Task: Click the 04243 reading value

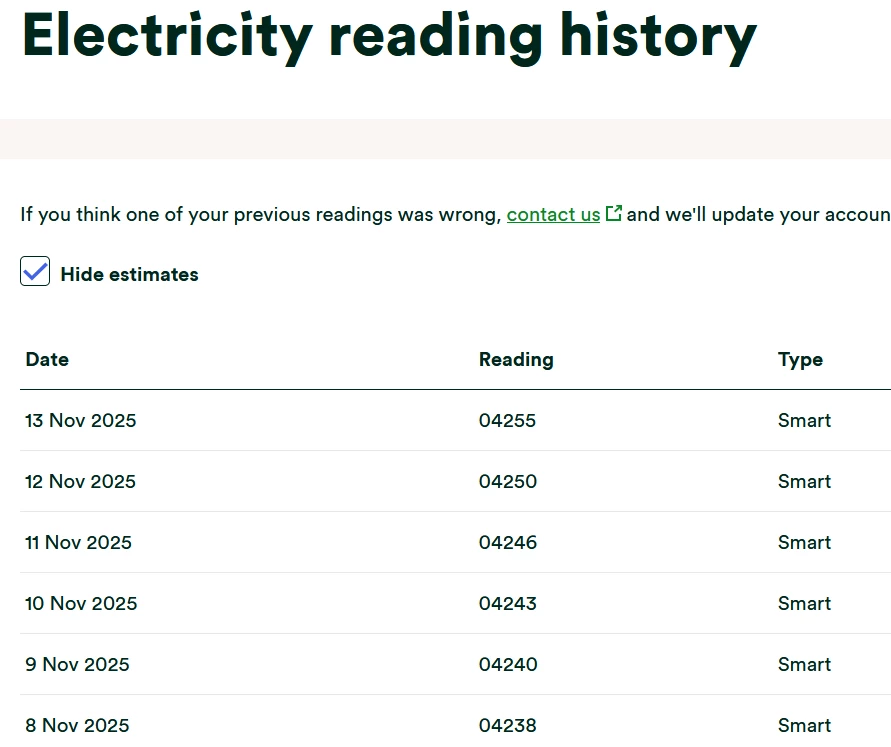Action: pyautogui.click(x=507, y=604)
